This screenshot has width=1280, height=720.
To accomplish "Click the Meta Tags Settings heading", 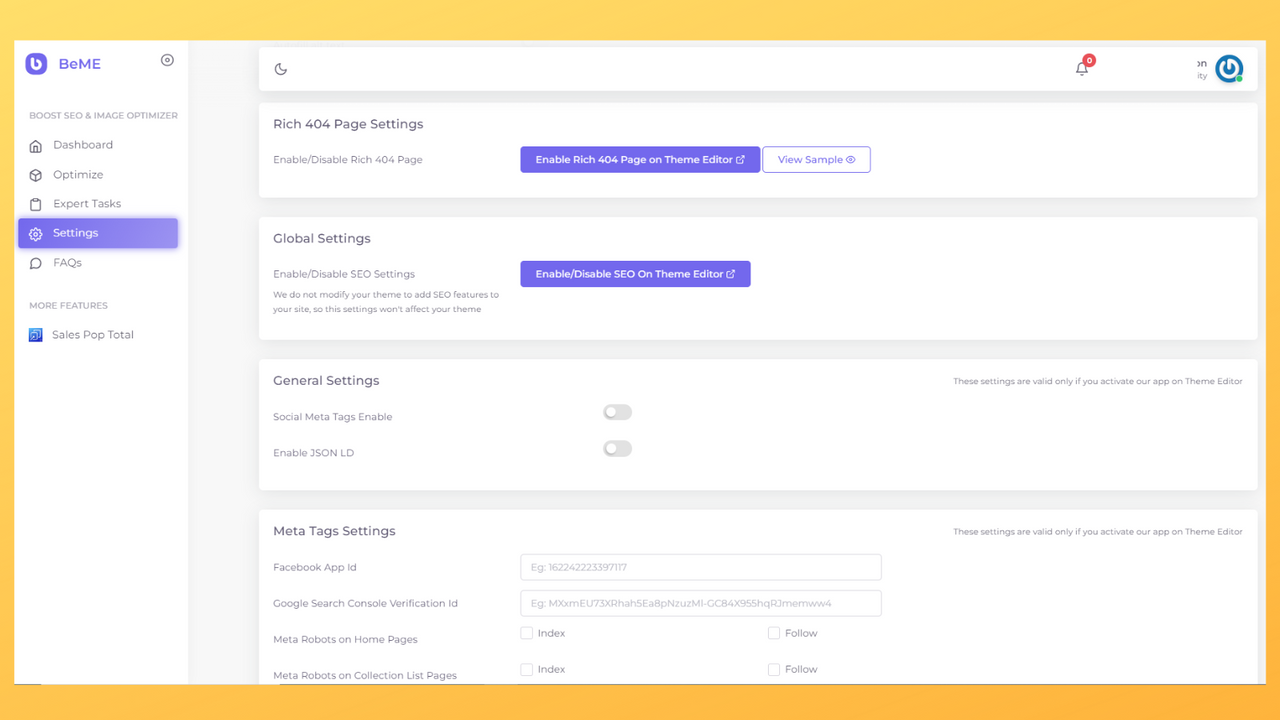I will coord(334,531).
